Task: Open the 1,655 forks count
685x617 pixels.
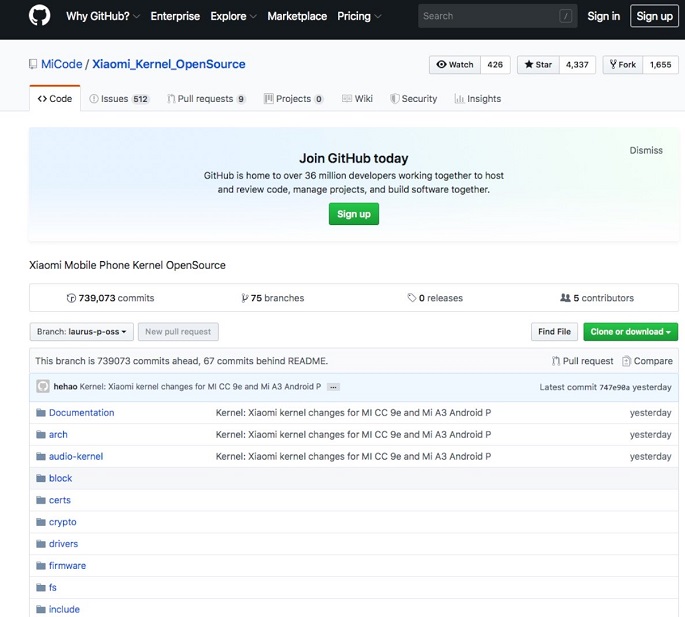Action: pos(660,65)
